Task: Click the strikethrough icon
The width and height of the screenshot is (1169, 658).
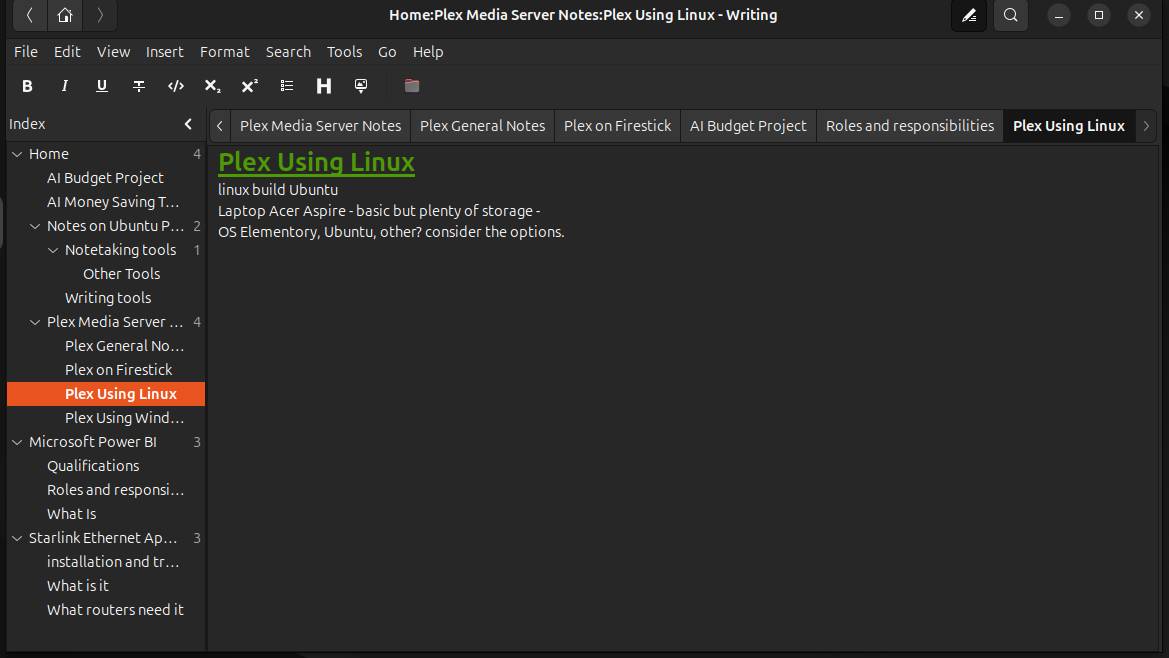Action: pyautogui.click(x=139, y=86)
